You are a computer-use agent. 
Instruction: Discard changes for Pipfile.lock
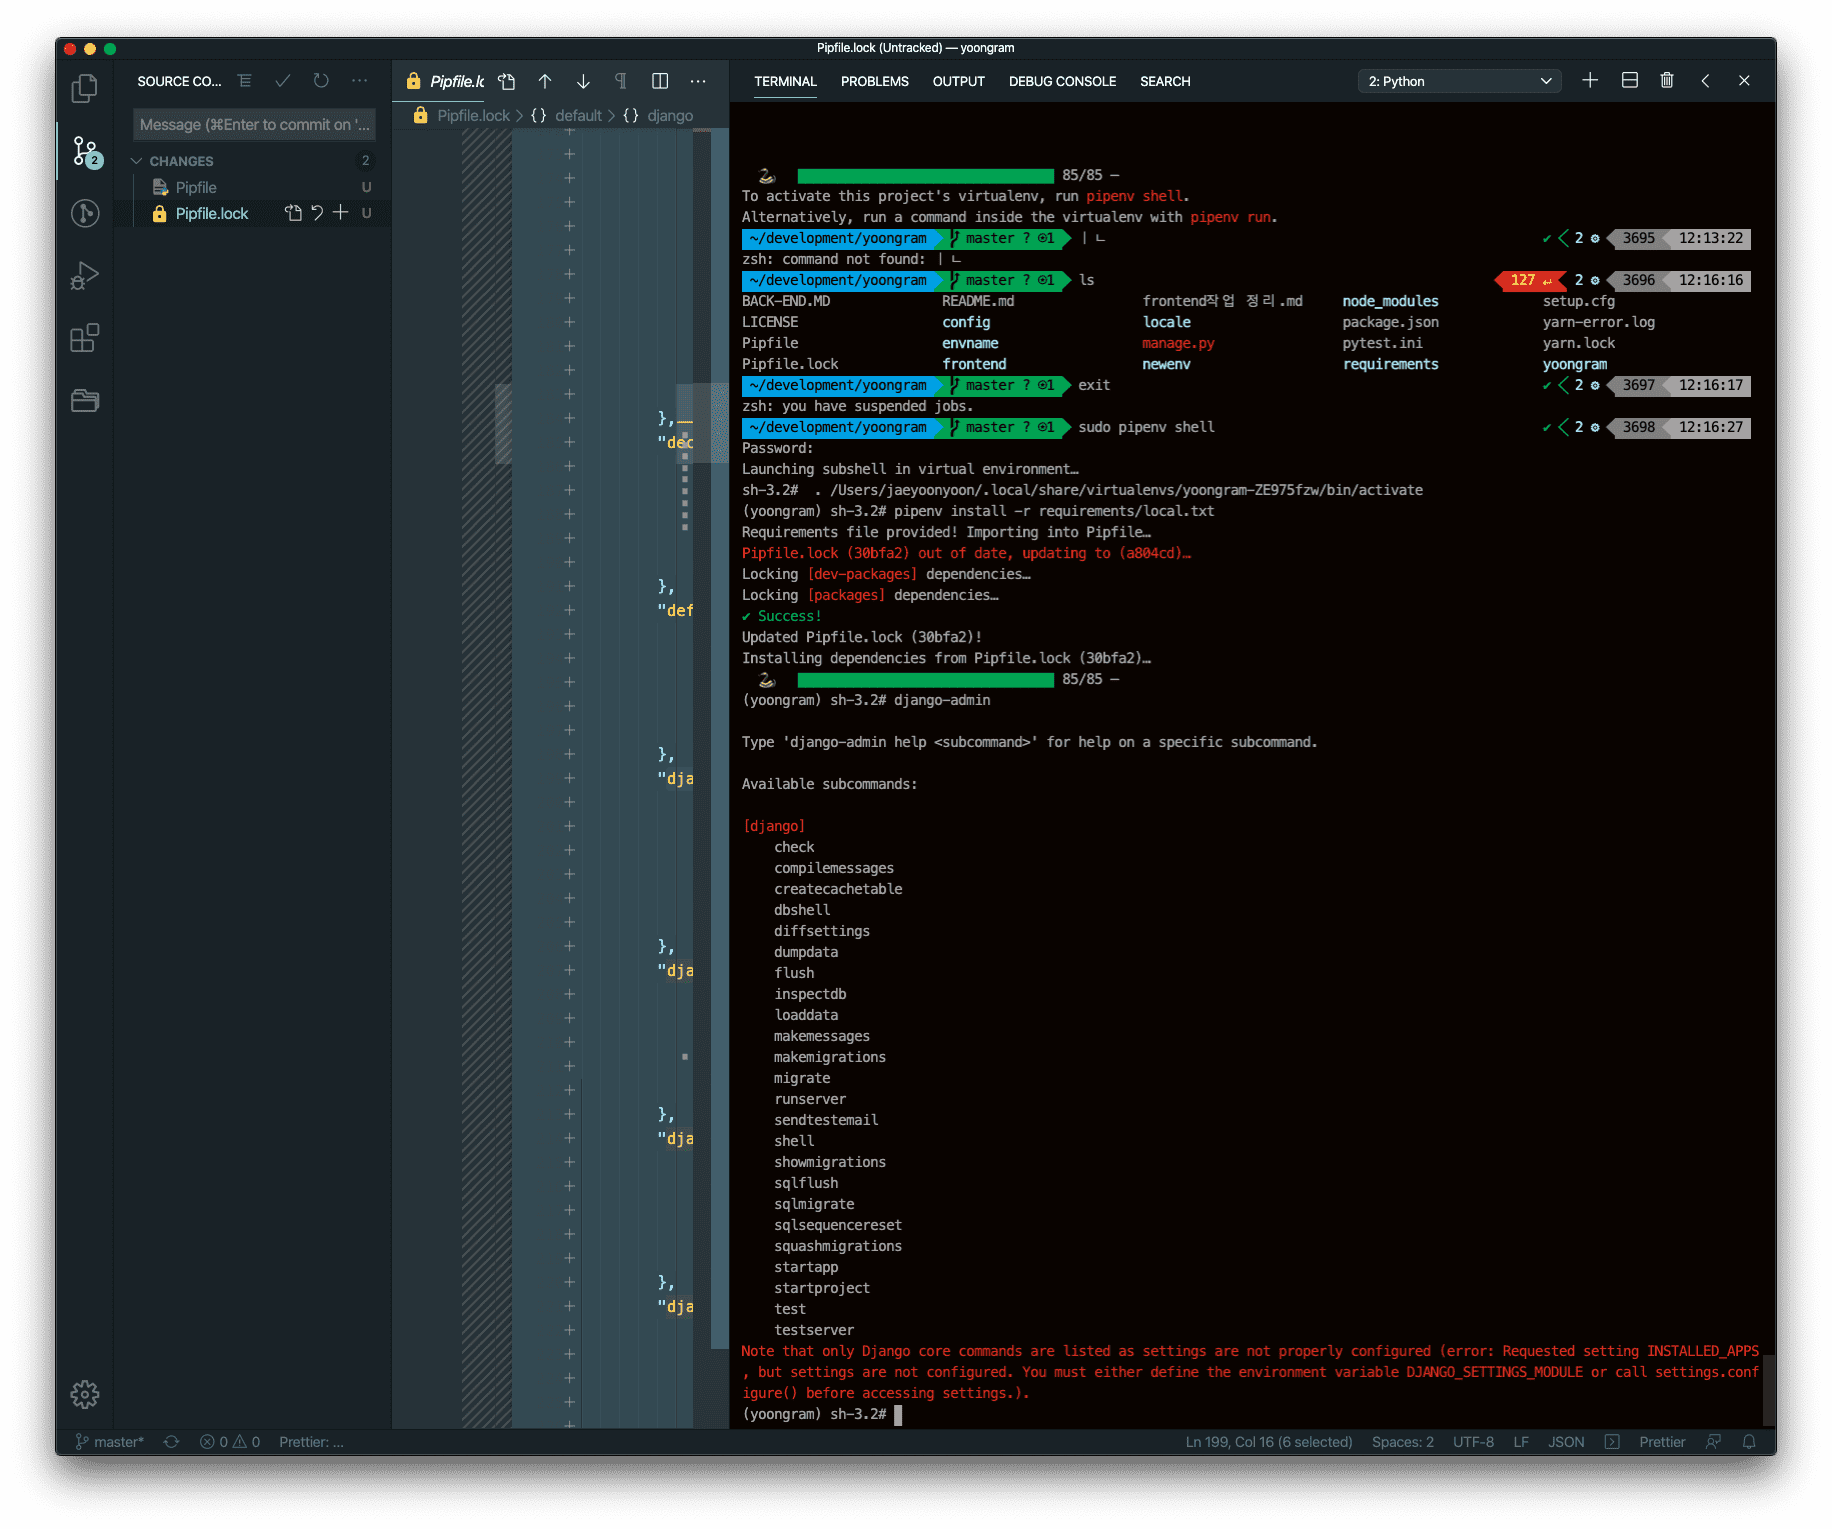(x=317, y=213)
